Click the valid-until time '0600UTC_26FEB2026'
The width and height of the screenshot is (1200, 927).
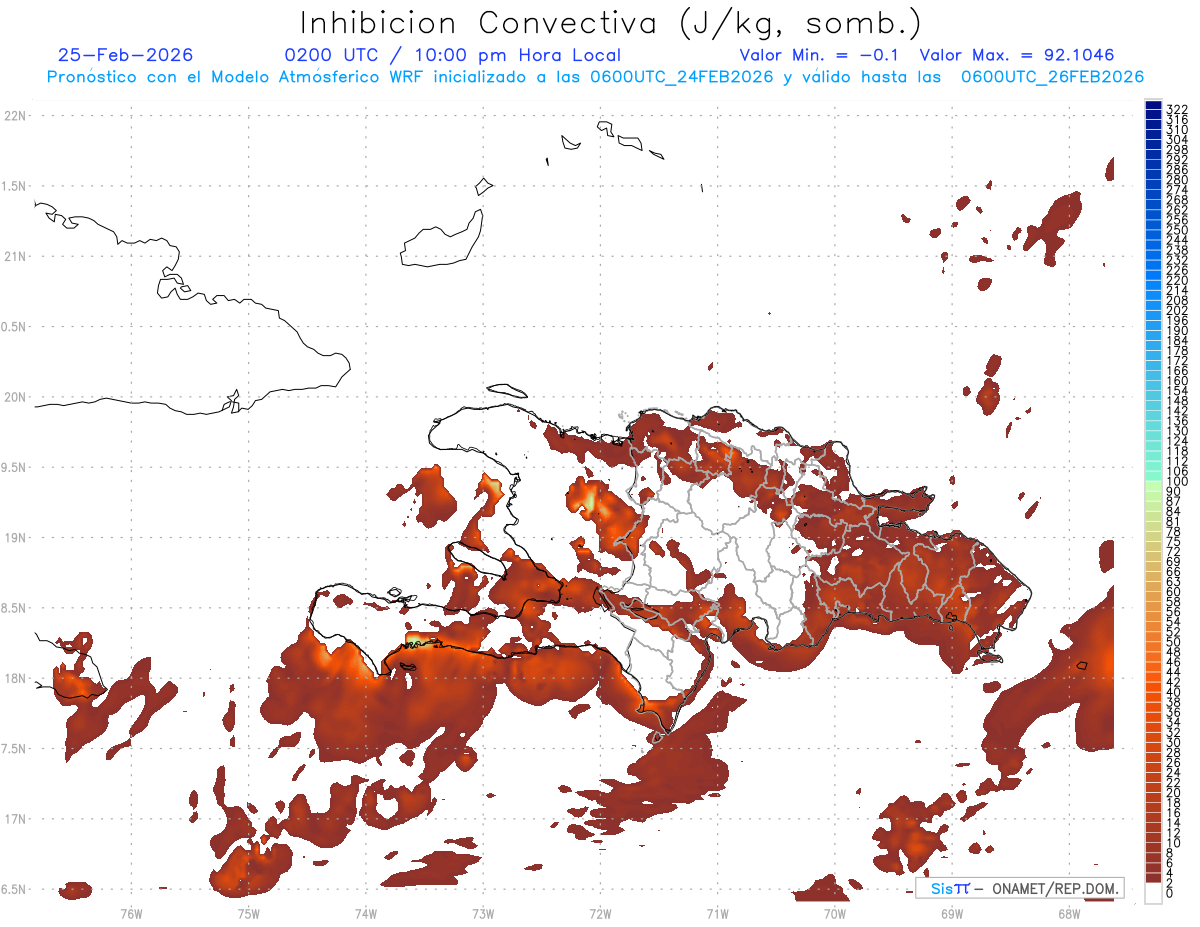[1052, 77]
